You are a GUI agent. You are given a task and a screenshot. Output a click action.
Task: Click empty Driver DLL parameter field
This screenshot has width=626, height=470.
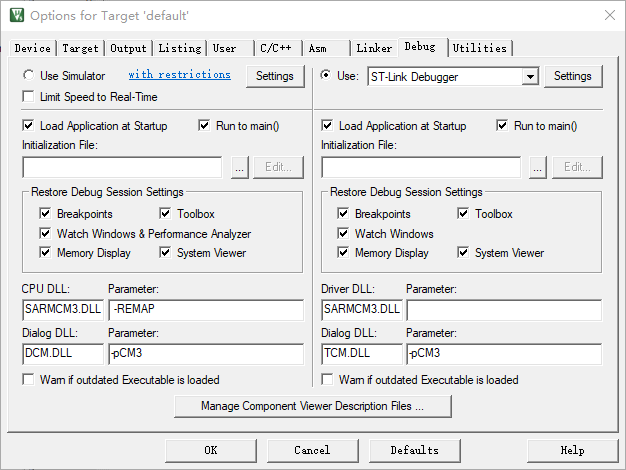click(x=504, y=310)
